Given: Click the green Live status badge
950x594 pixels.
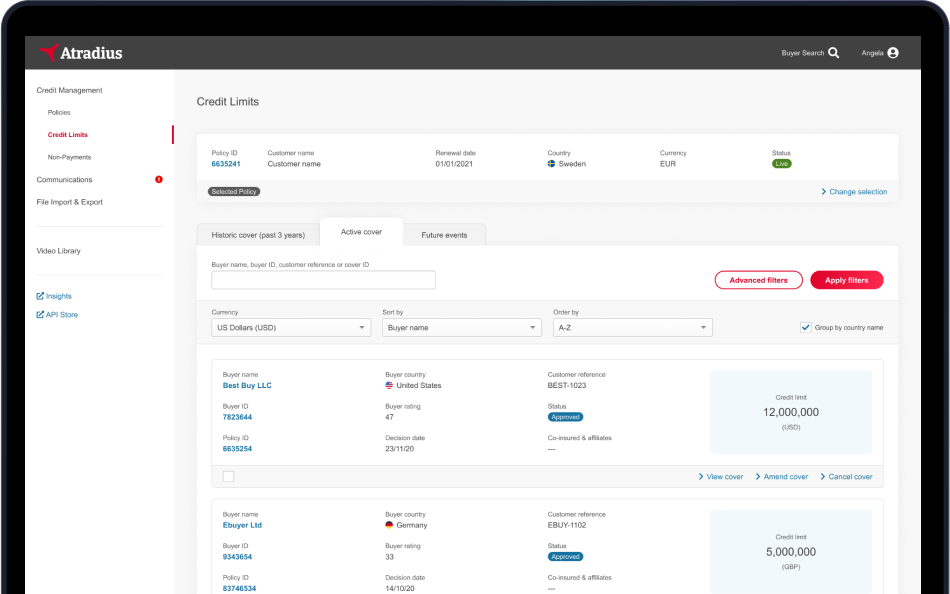Looking at the screenshot, I should pyautogui.click(x=782, y=164).
